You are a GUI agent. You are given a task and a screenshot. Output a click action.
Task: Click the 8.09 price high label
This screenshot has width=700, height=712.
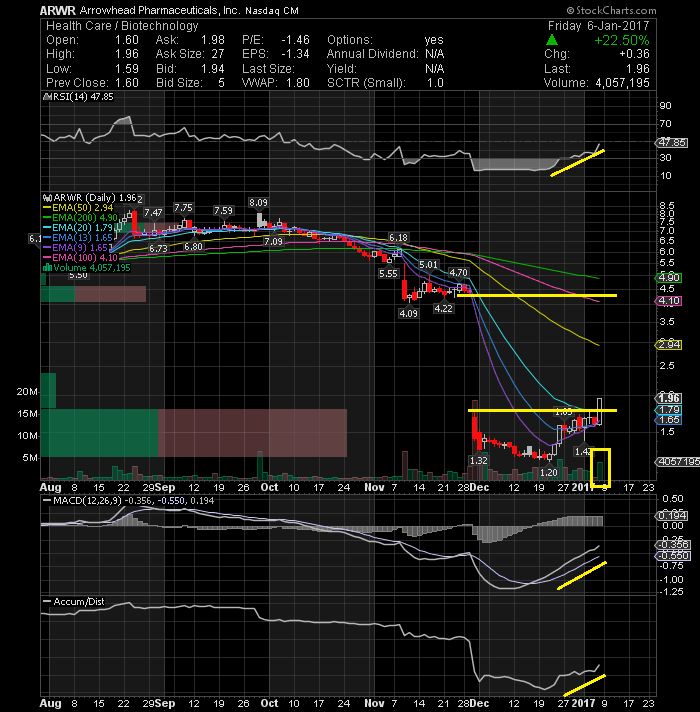pos(258,203)
